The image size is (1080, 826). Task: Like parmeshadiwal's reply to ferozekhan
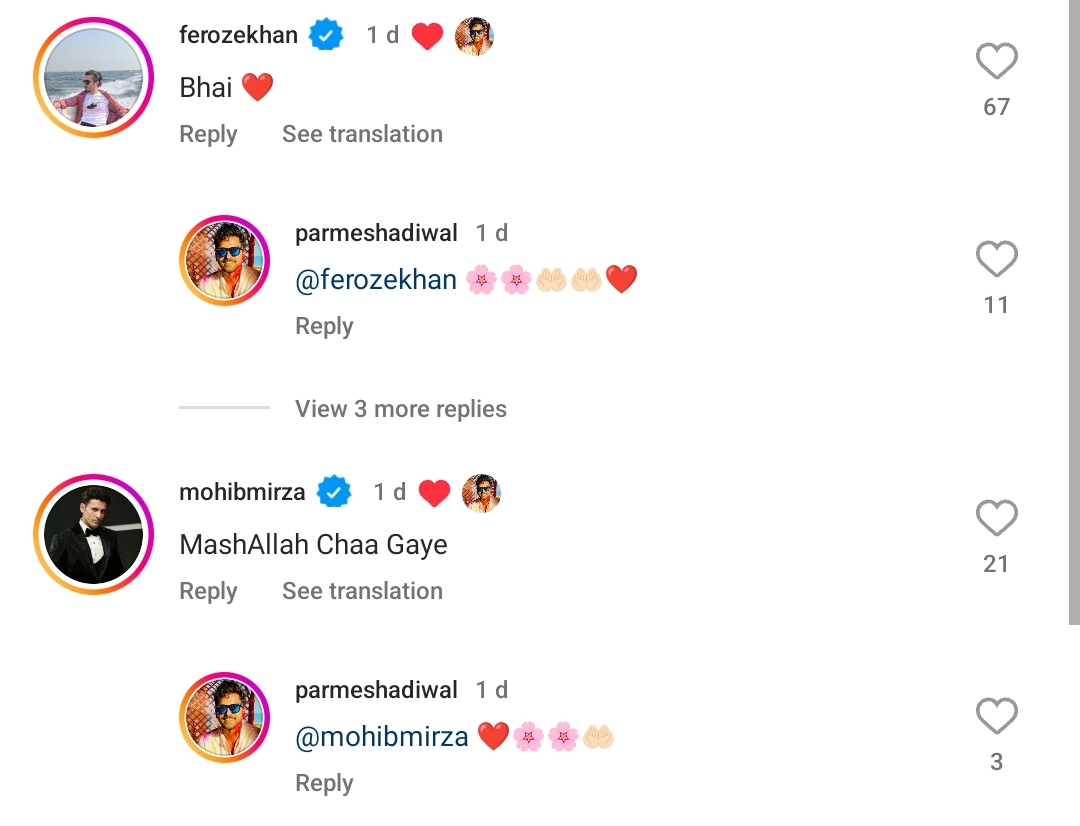click(996, 260)
